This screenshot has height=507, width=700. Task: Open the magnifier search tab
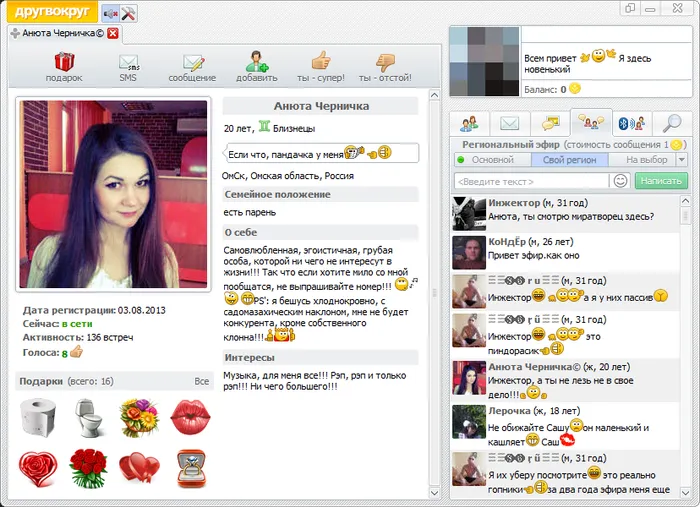pos(672,123)
